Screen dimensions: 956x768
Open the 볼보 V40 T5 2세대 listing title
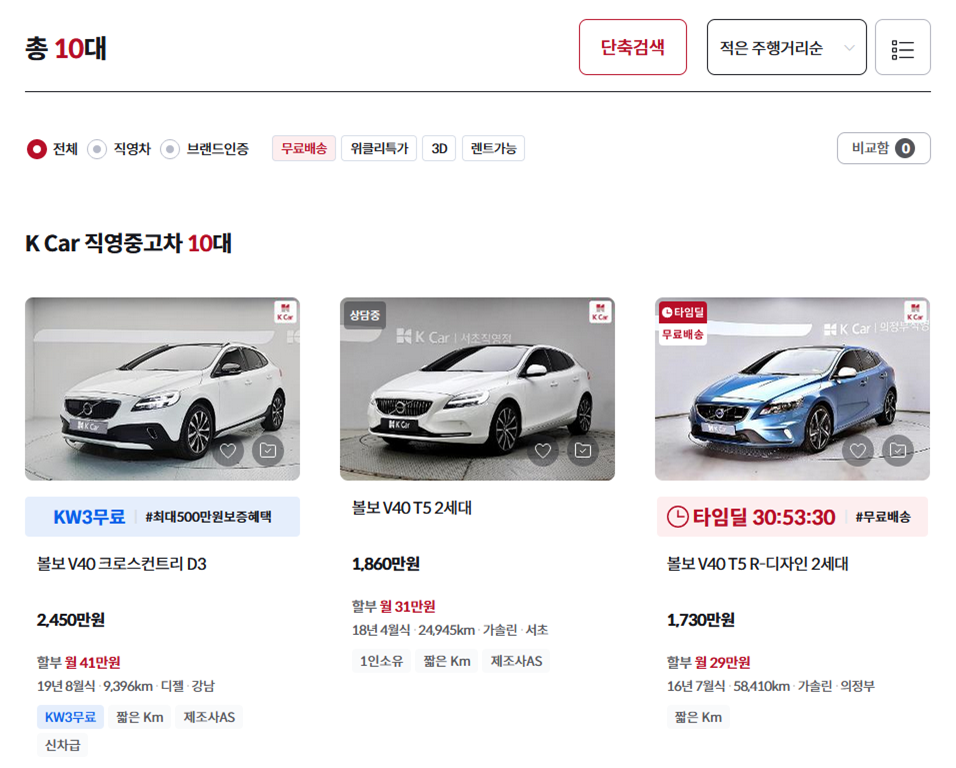[x=412, y=508]
